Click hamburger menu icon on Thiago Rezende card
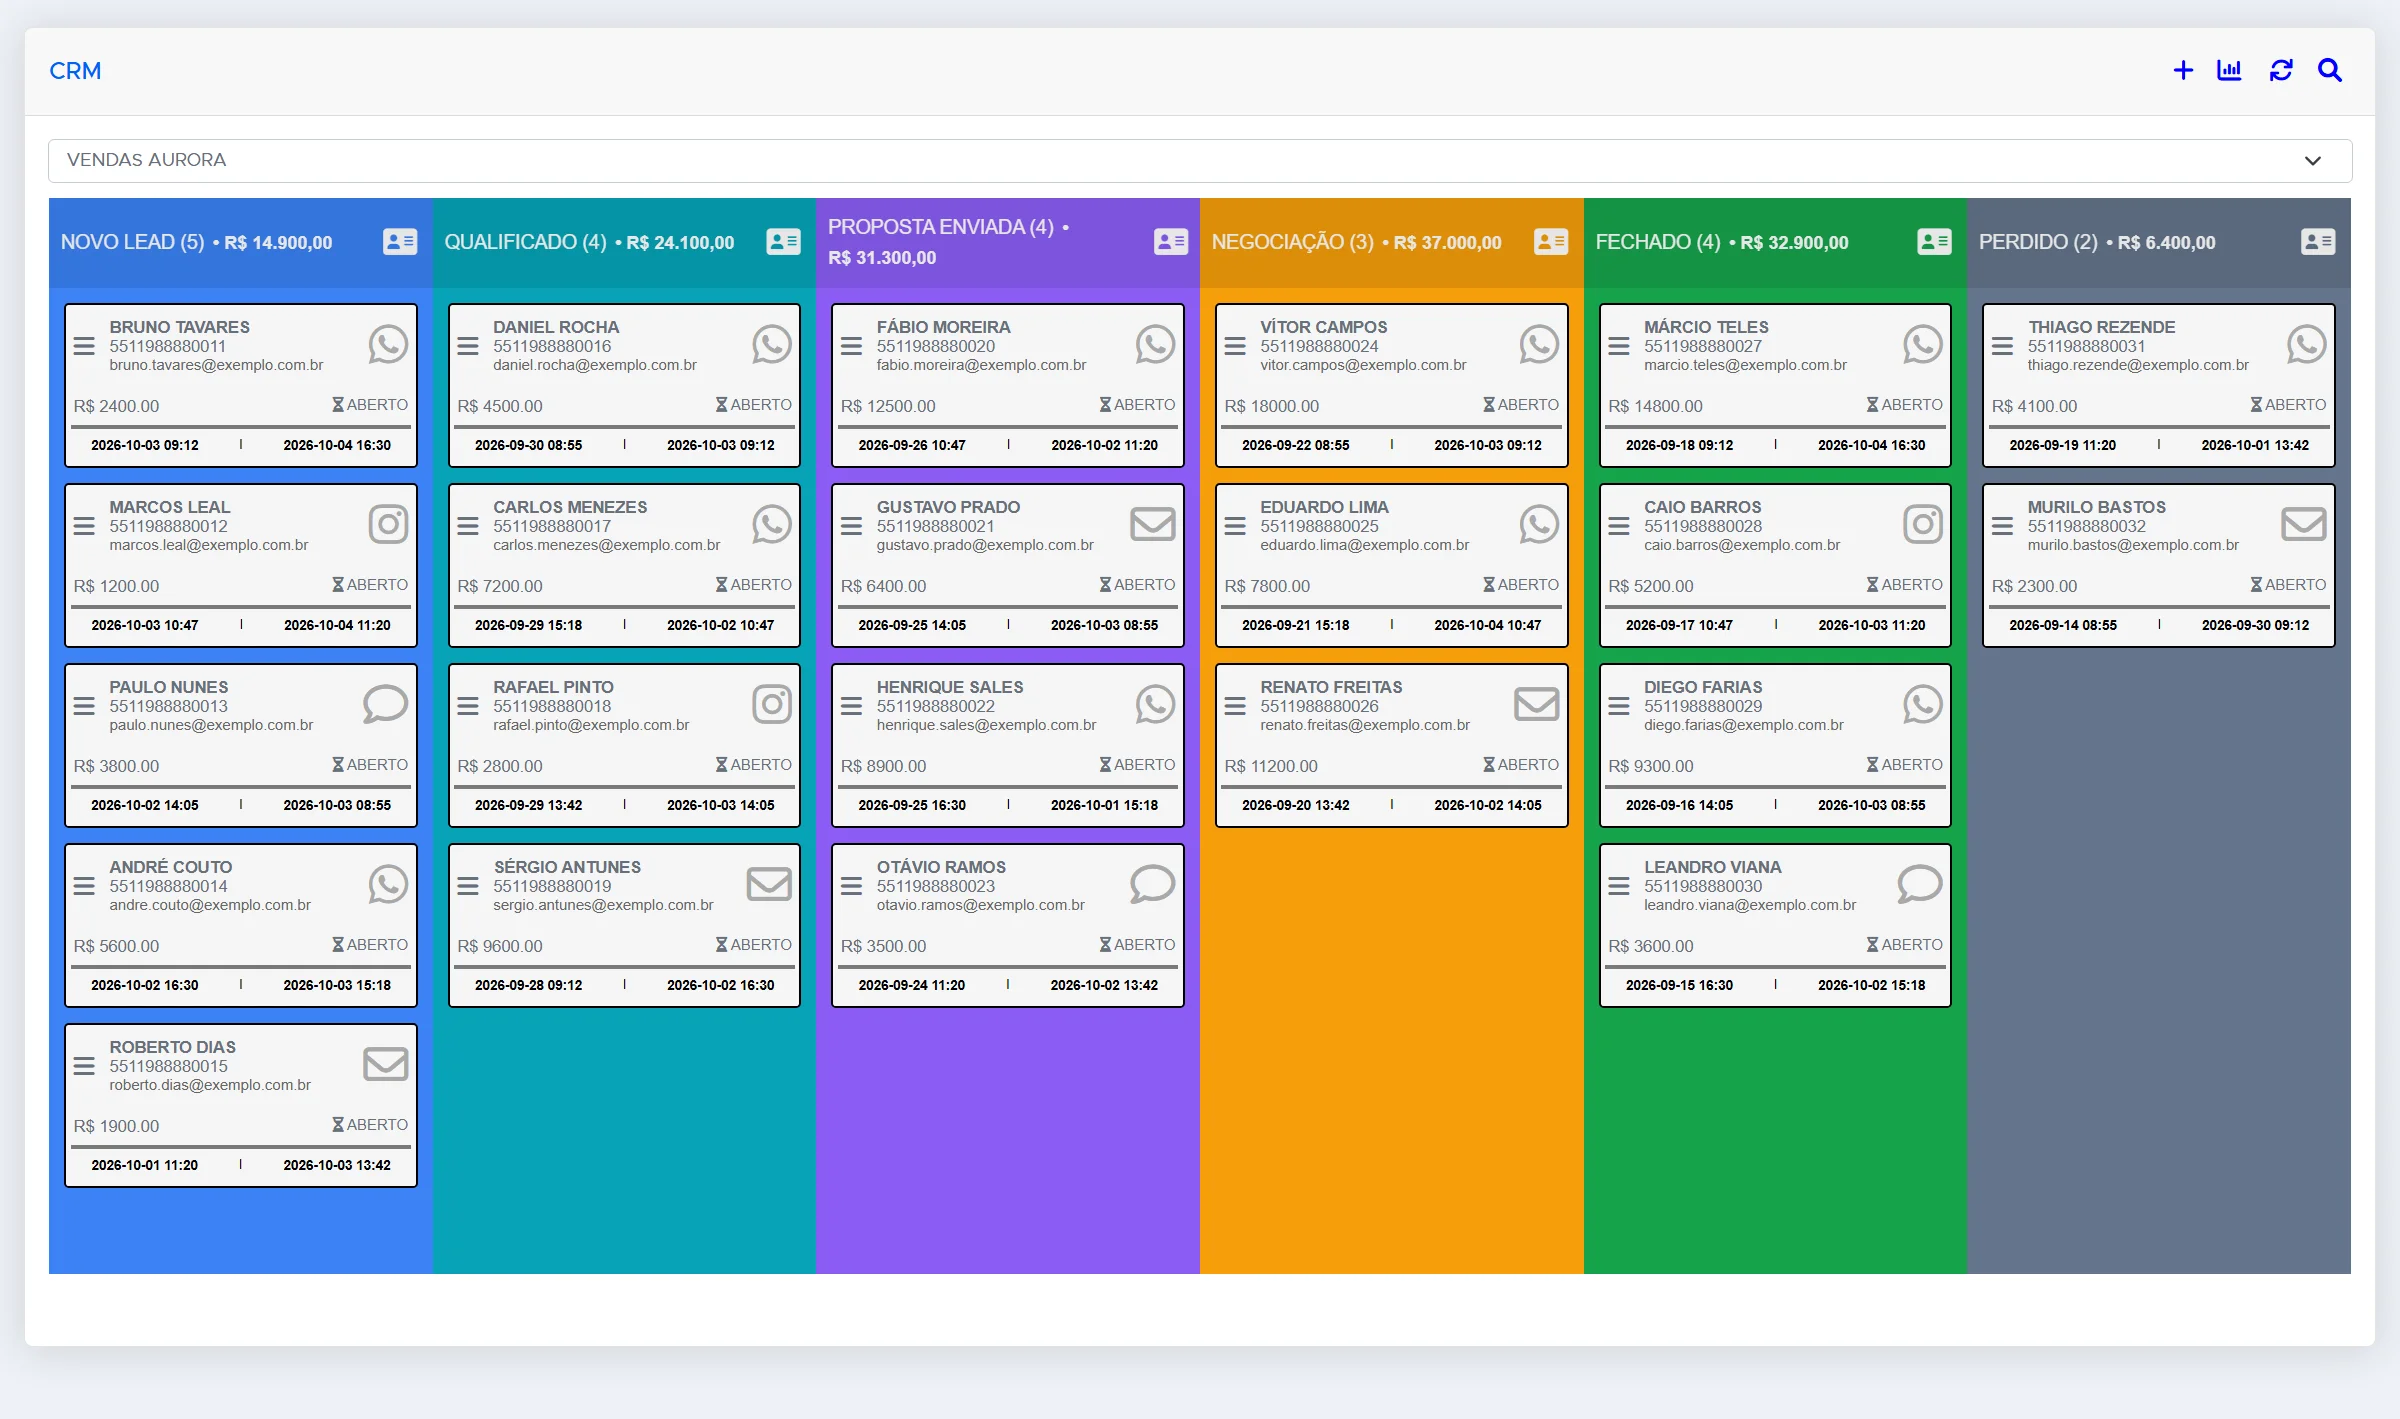The width and height of the screenshot is (2400, 1419). tap(2002, 346)
